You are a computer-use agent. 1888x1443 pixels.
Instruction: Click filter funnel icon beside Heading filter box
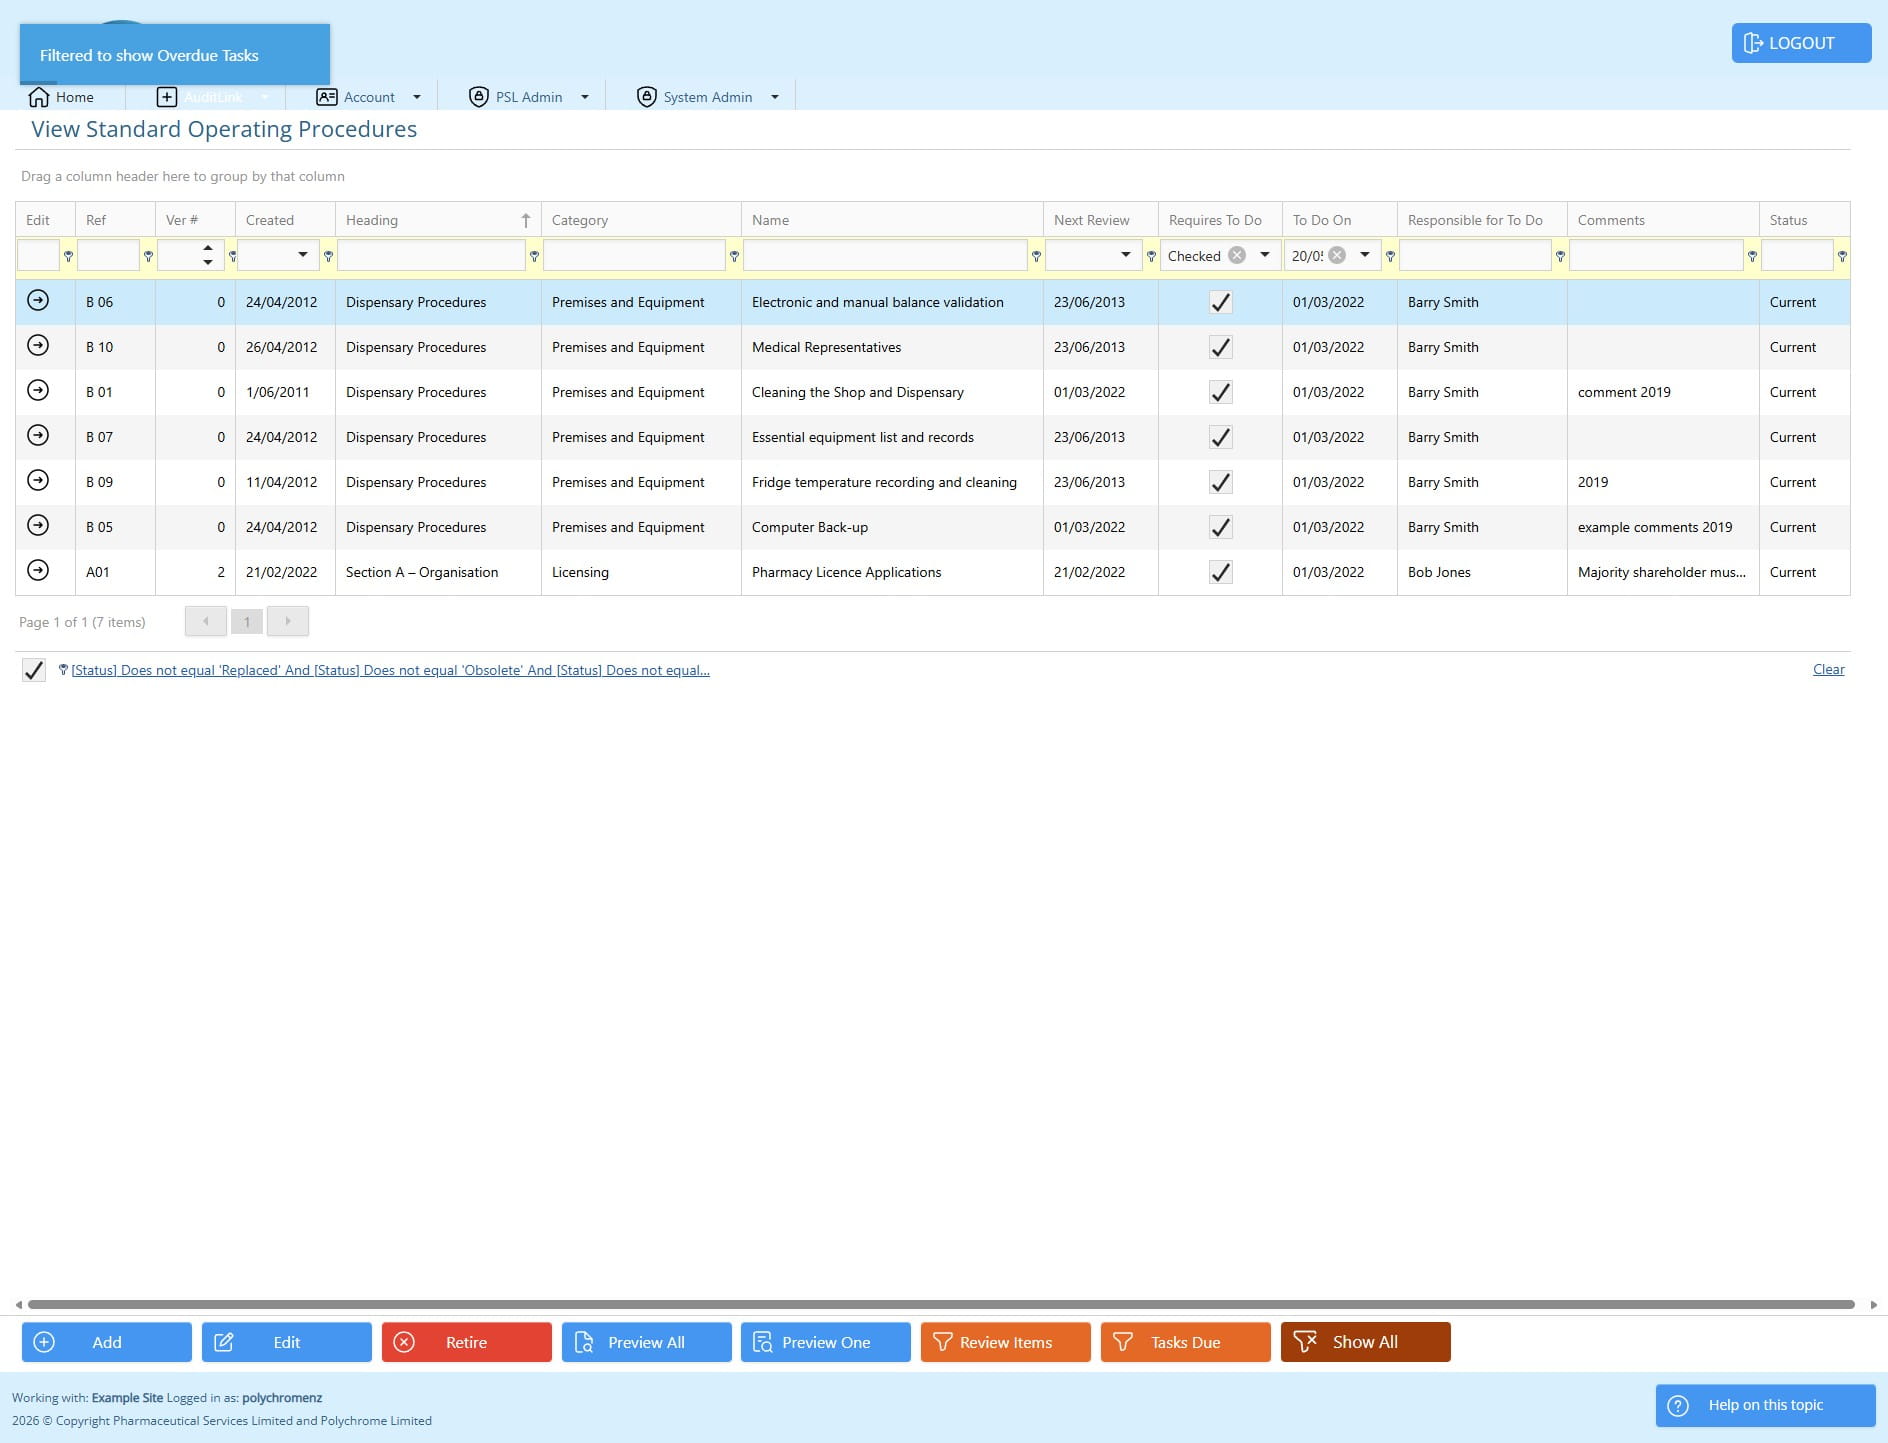(534, 257)
